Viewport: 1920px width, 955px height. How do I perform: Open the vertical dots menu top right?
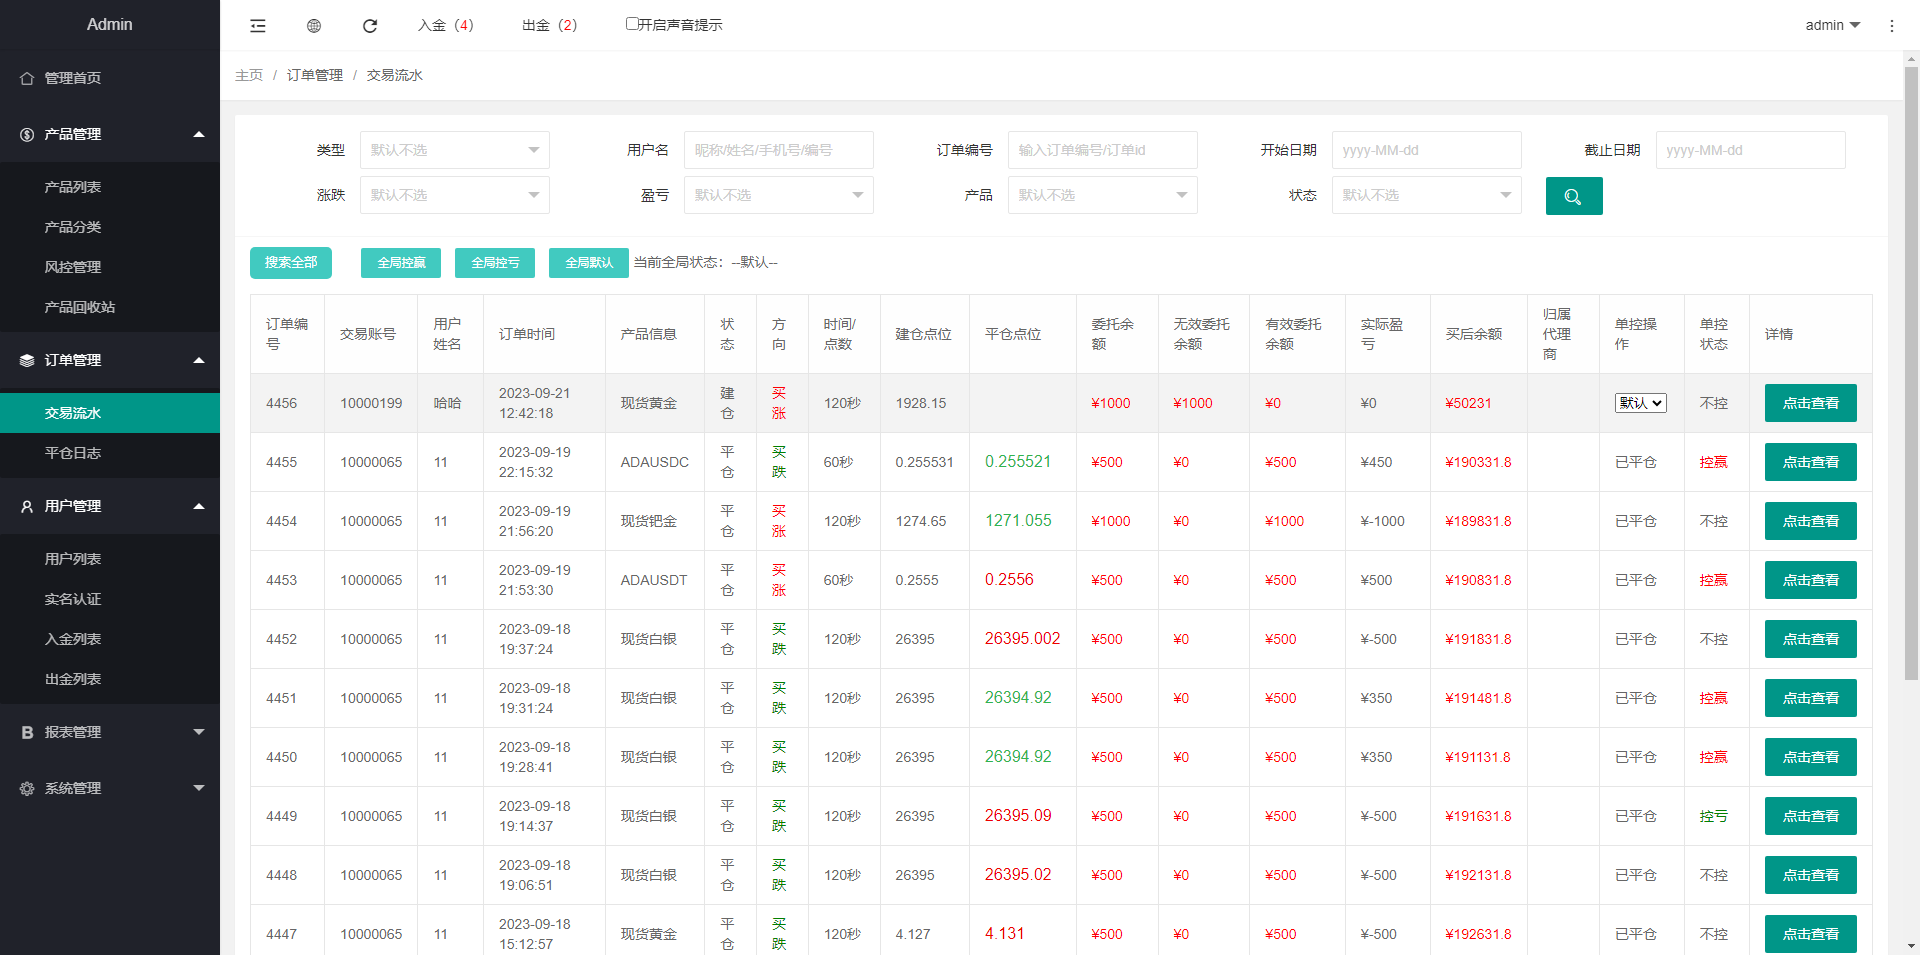point(1892,26)
